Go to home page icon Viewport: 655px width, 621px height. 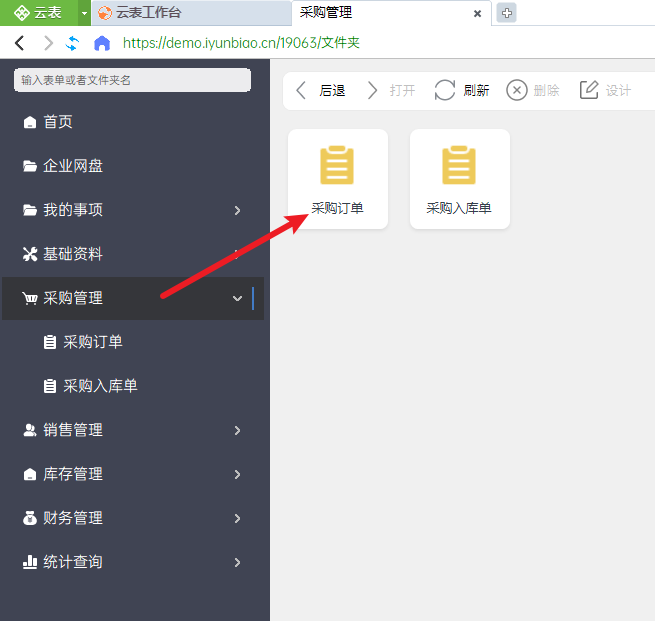[x=102, y=43]
